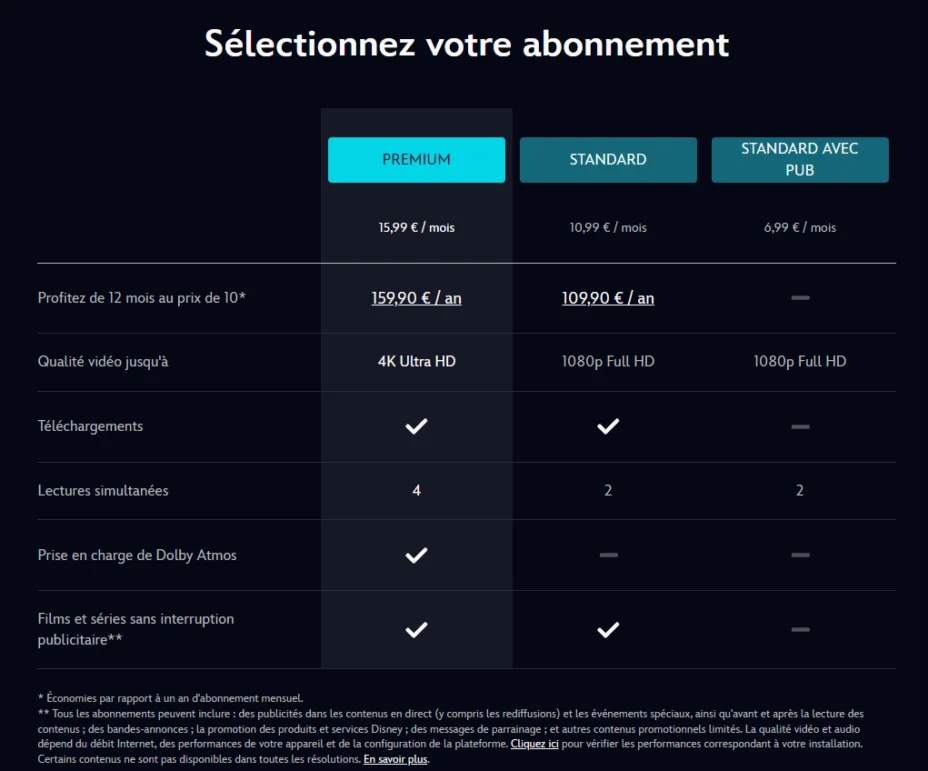The height and width of the screenshot is (771, 928).
Task: Click Premium's ad-free checkmark icon
Action: [416, 629]
